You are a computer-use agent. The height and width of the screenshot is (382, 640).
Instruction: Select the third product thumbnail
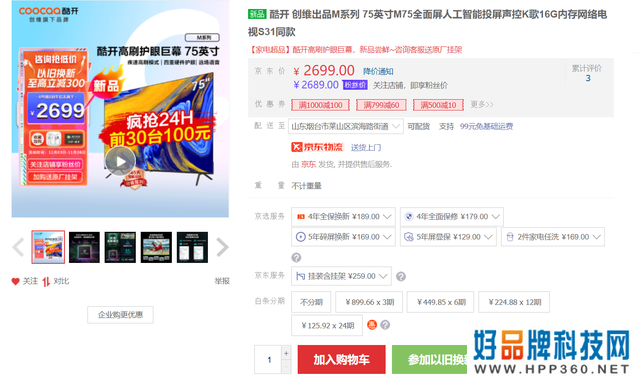pyautogui.click(x=120, y=247)
